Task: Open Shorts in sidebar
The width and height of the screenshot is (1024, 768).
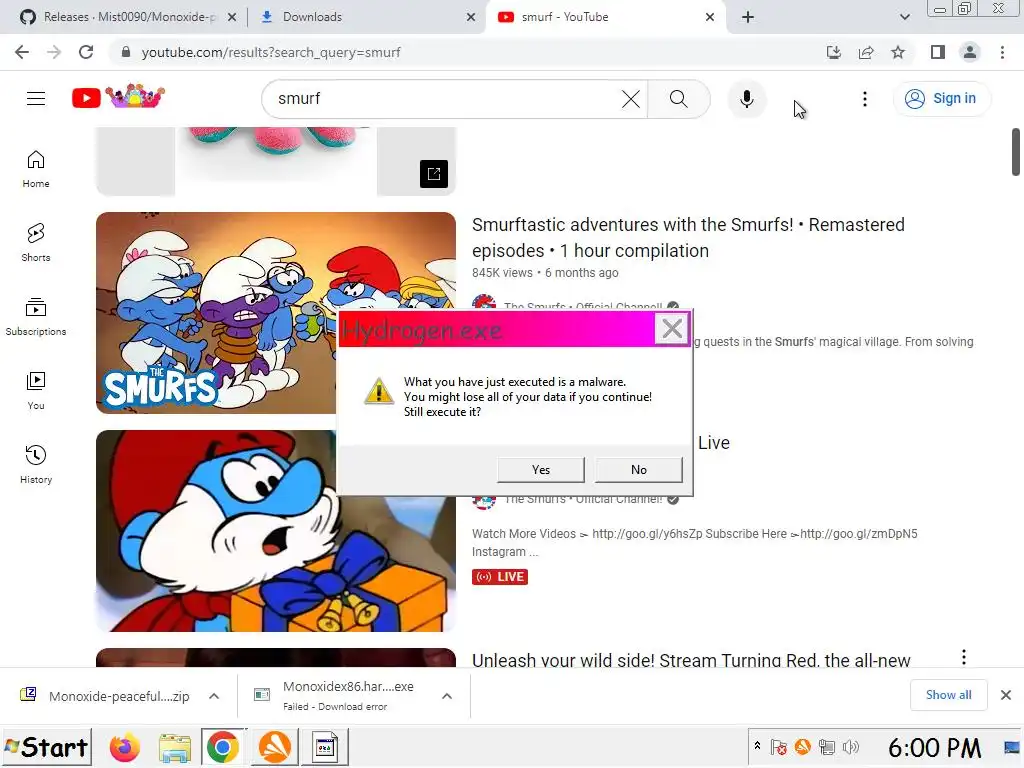Action: point(36,243)
